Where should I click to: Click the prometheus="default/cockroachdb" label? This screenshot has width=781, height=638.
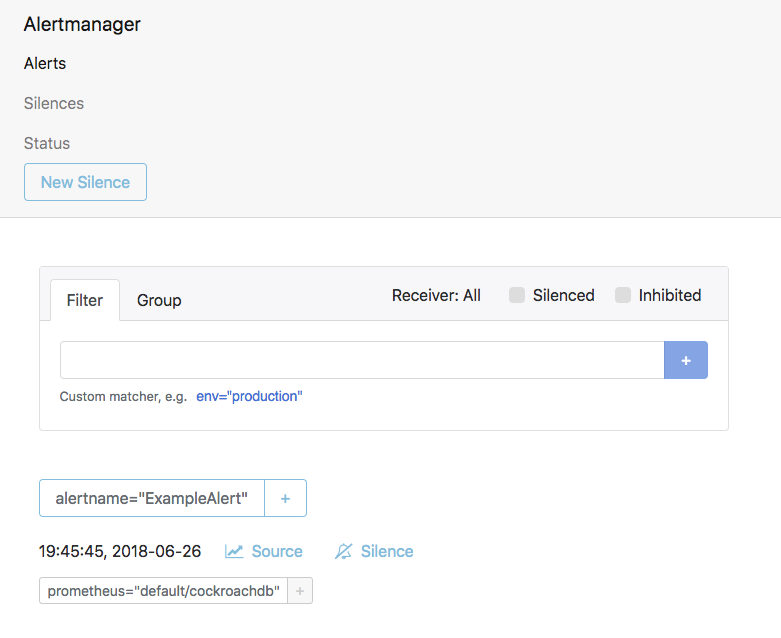163,591
